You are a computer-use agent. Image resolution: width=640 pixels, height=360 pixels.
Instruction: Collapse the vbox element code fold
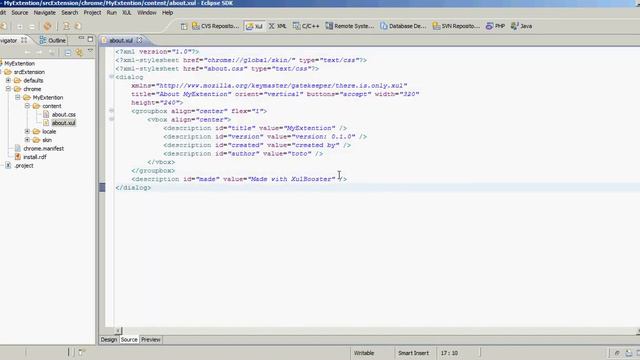[111, 119]
